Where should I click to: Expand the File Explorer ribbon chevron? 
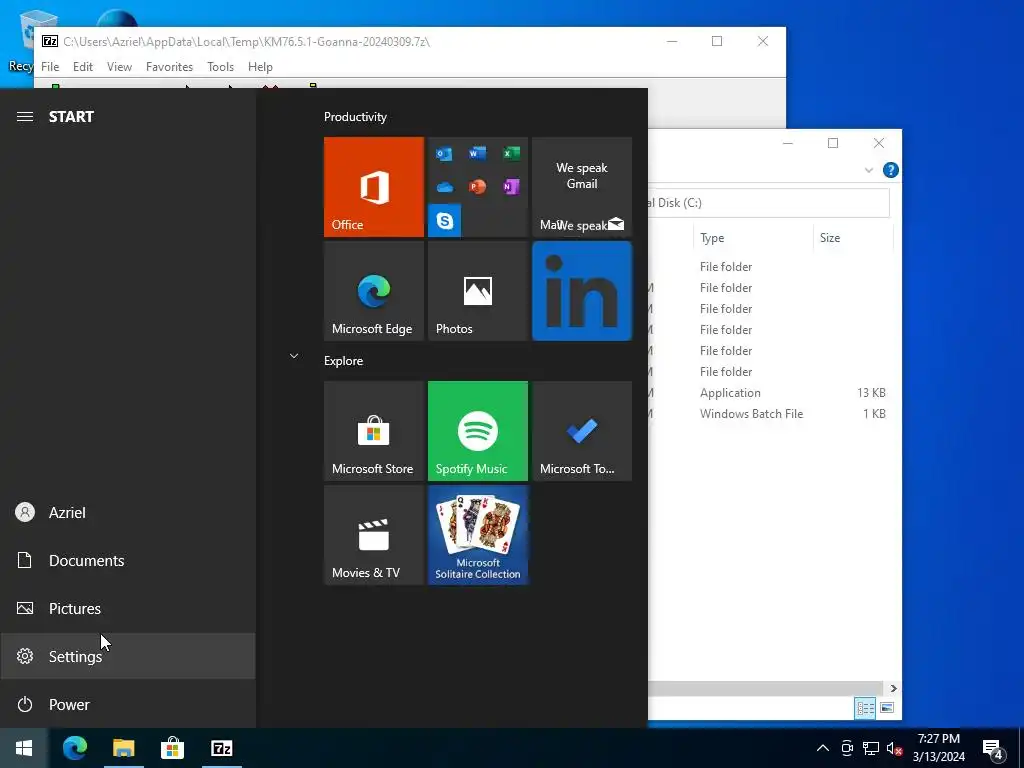point(869,170)
